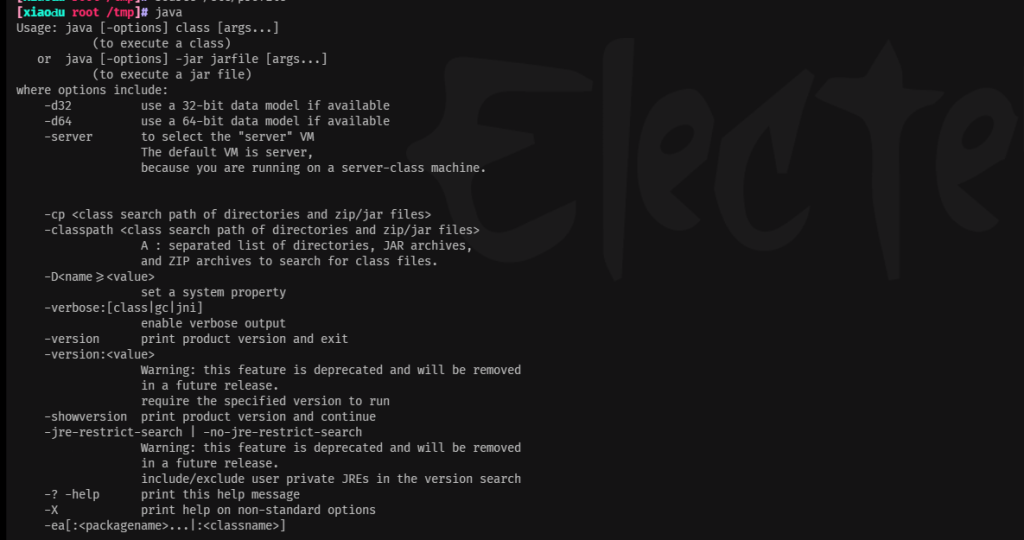Screen dimensions: 1024x540
Task: Click the 'where options include:' line
Action: [x=92, y=90]
